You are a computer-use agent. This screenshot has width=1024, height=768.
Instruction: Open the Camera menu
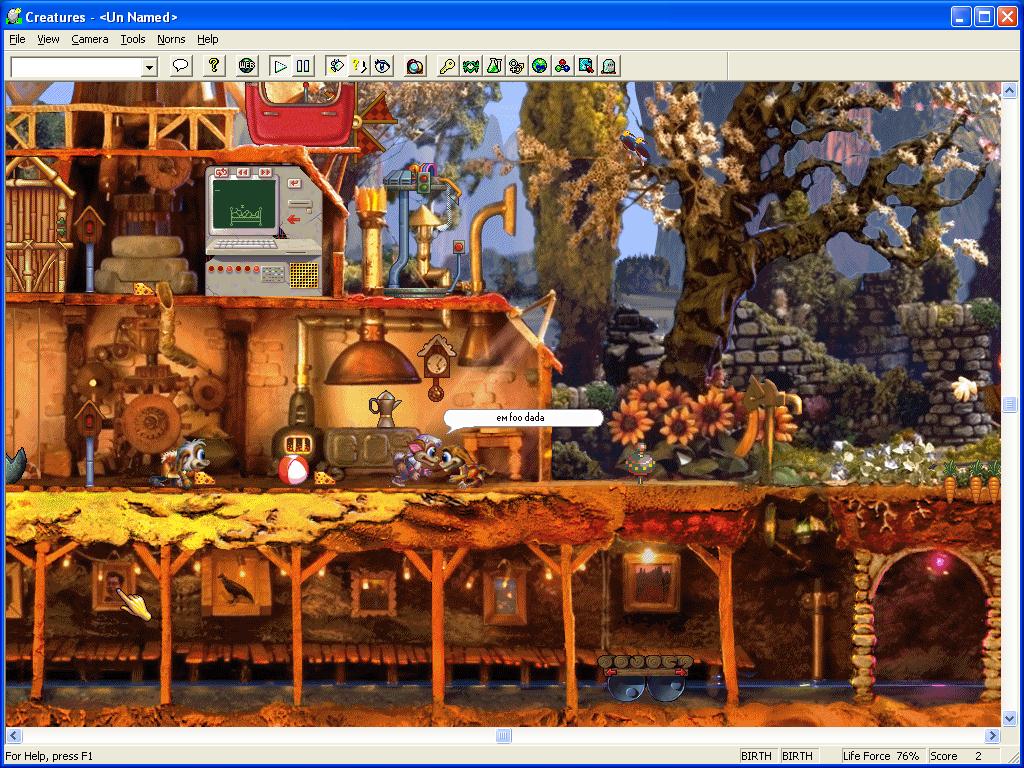coord(89,39)
